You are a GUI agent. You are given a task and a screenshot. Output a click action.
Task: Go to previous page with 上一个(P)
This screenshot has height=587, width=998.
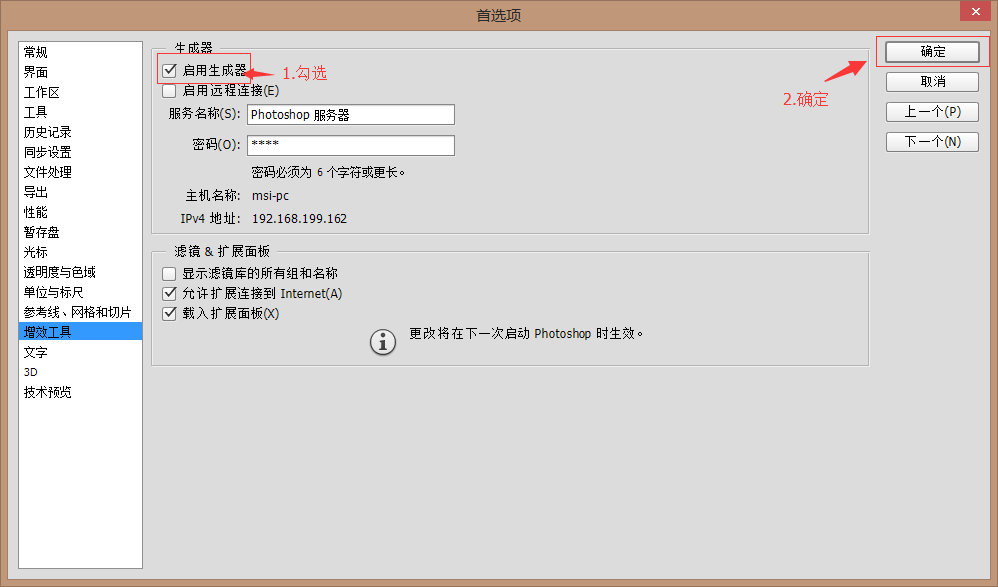pos(932,111)
